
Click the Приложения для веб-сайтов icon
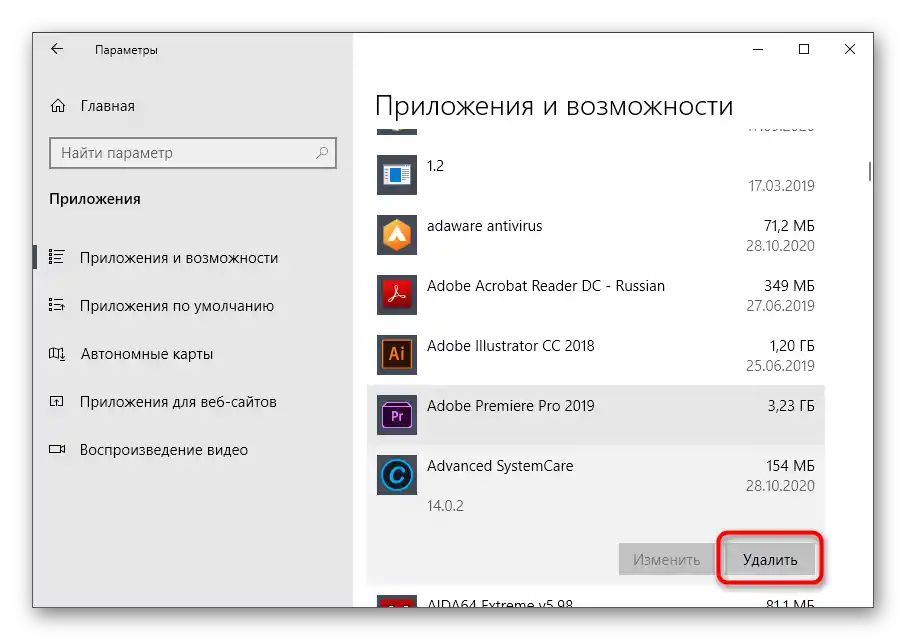[57, 401]
